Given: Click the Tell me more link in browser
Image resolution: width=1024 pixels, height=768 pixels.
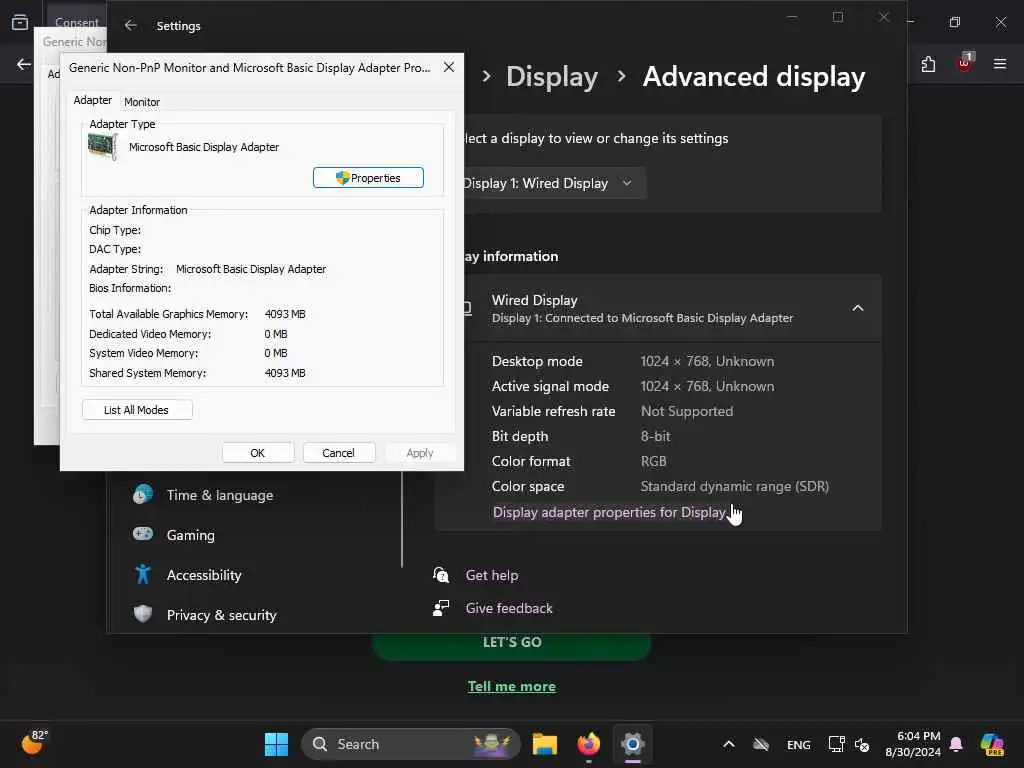Looking at the screenshot, I should click(512, 686).
